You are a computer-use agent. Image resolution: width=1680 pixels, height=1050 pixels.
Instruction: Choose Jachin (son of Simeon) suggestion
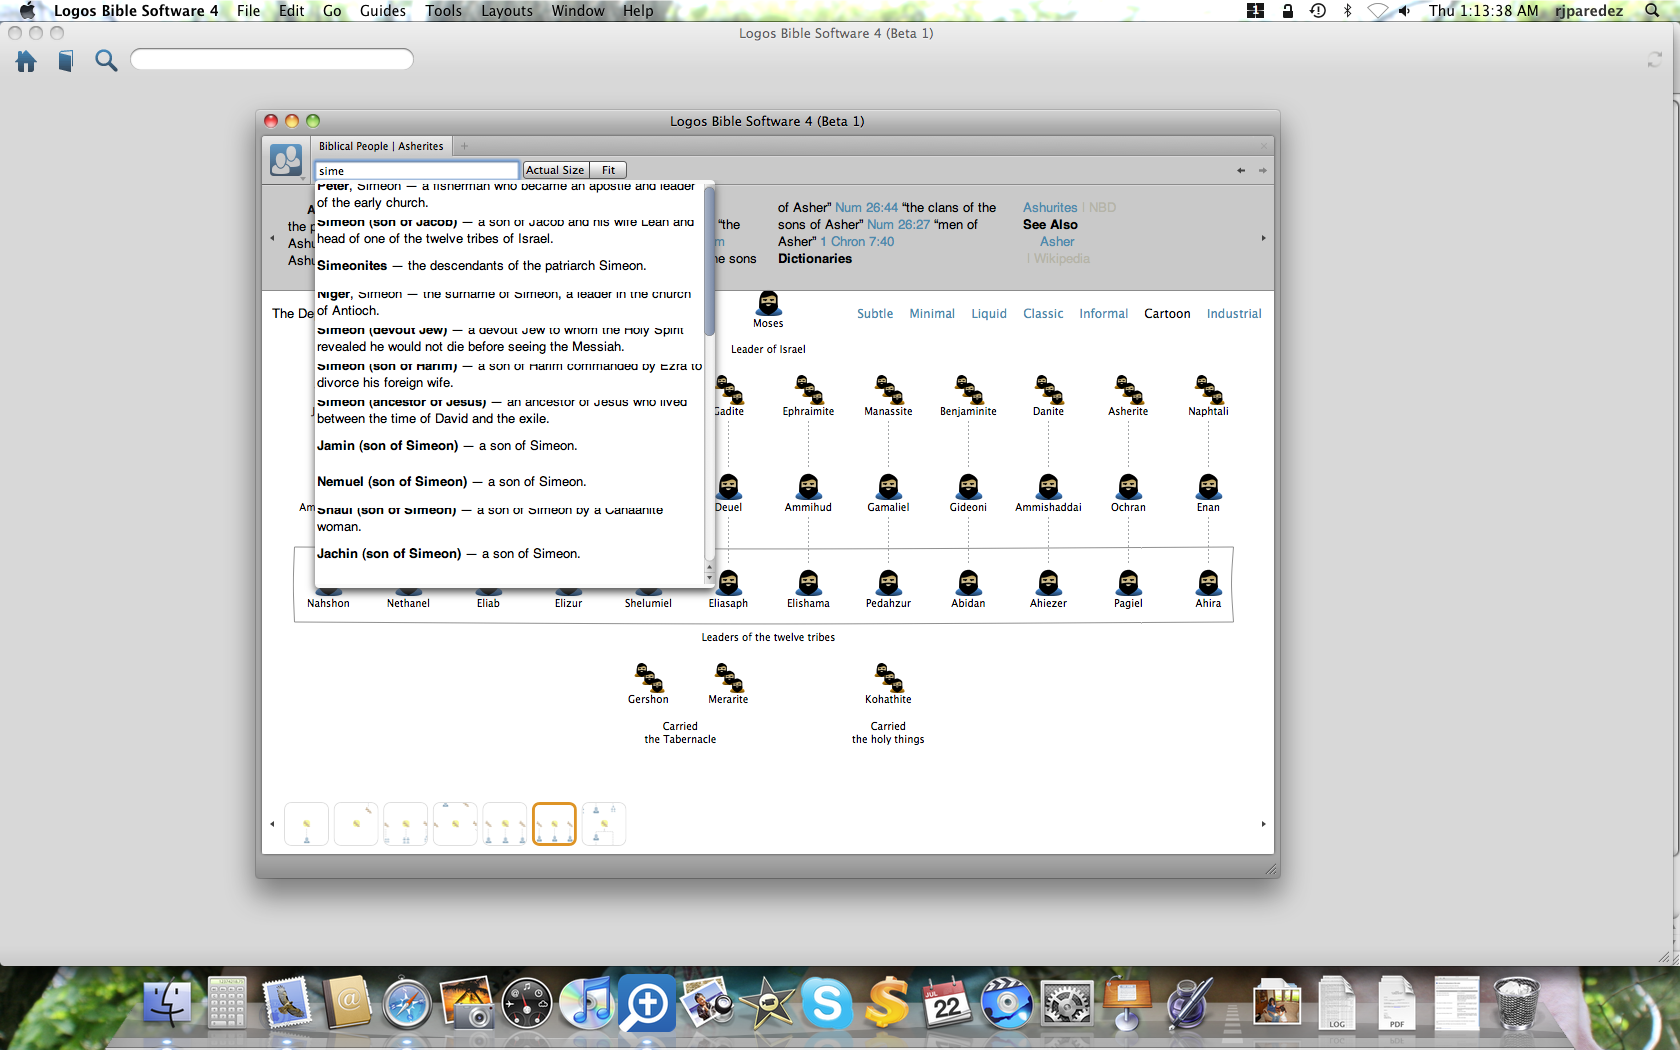(x=510, y=554)
